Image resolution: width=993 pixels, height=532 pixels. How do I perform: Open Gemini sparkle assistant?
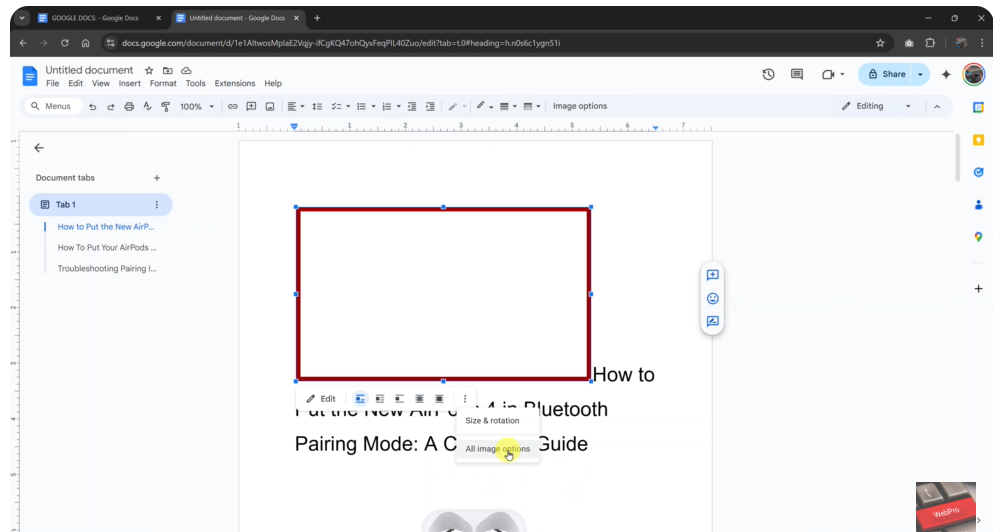pos(946,74)
